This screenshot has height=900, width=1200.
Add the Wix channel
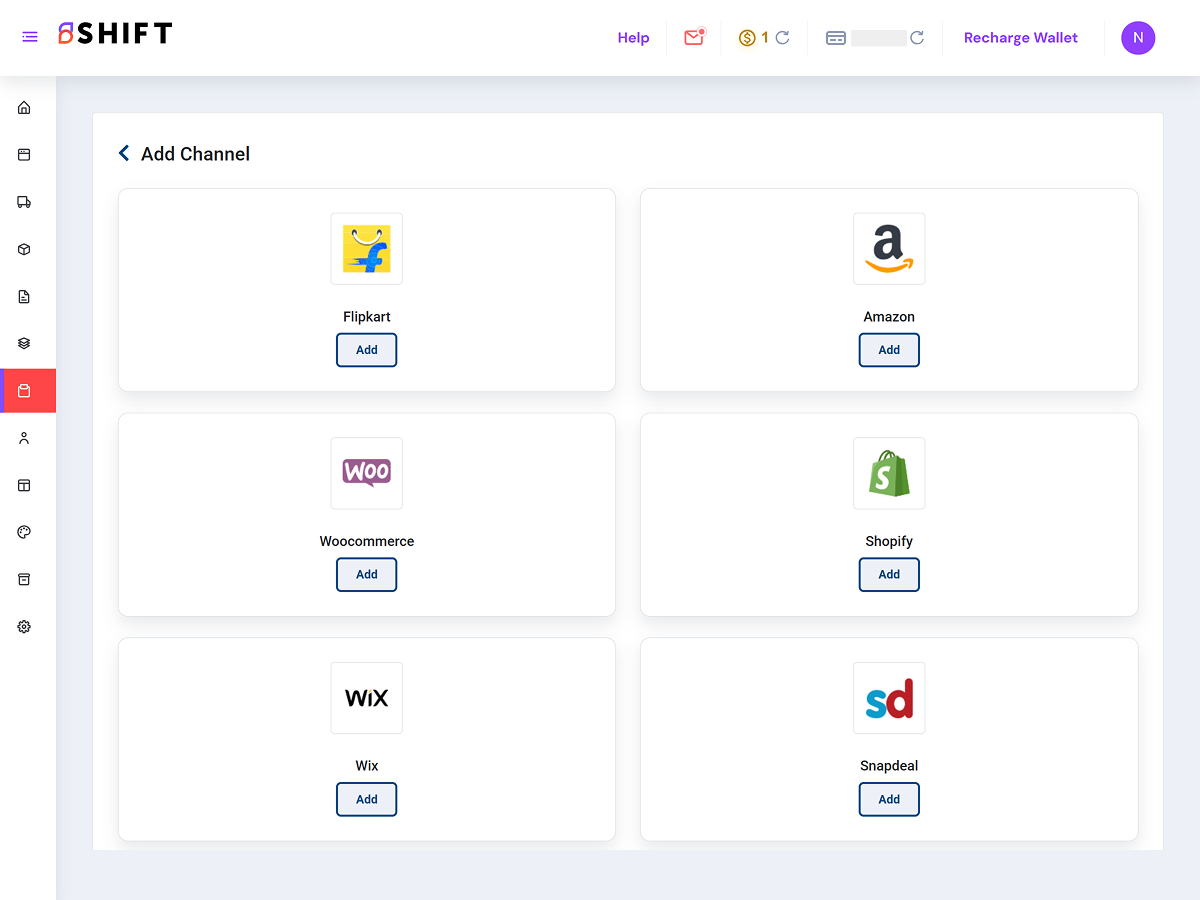coord(367,799)
